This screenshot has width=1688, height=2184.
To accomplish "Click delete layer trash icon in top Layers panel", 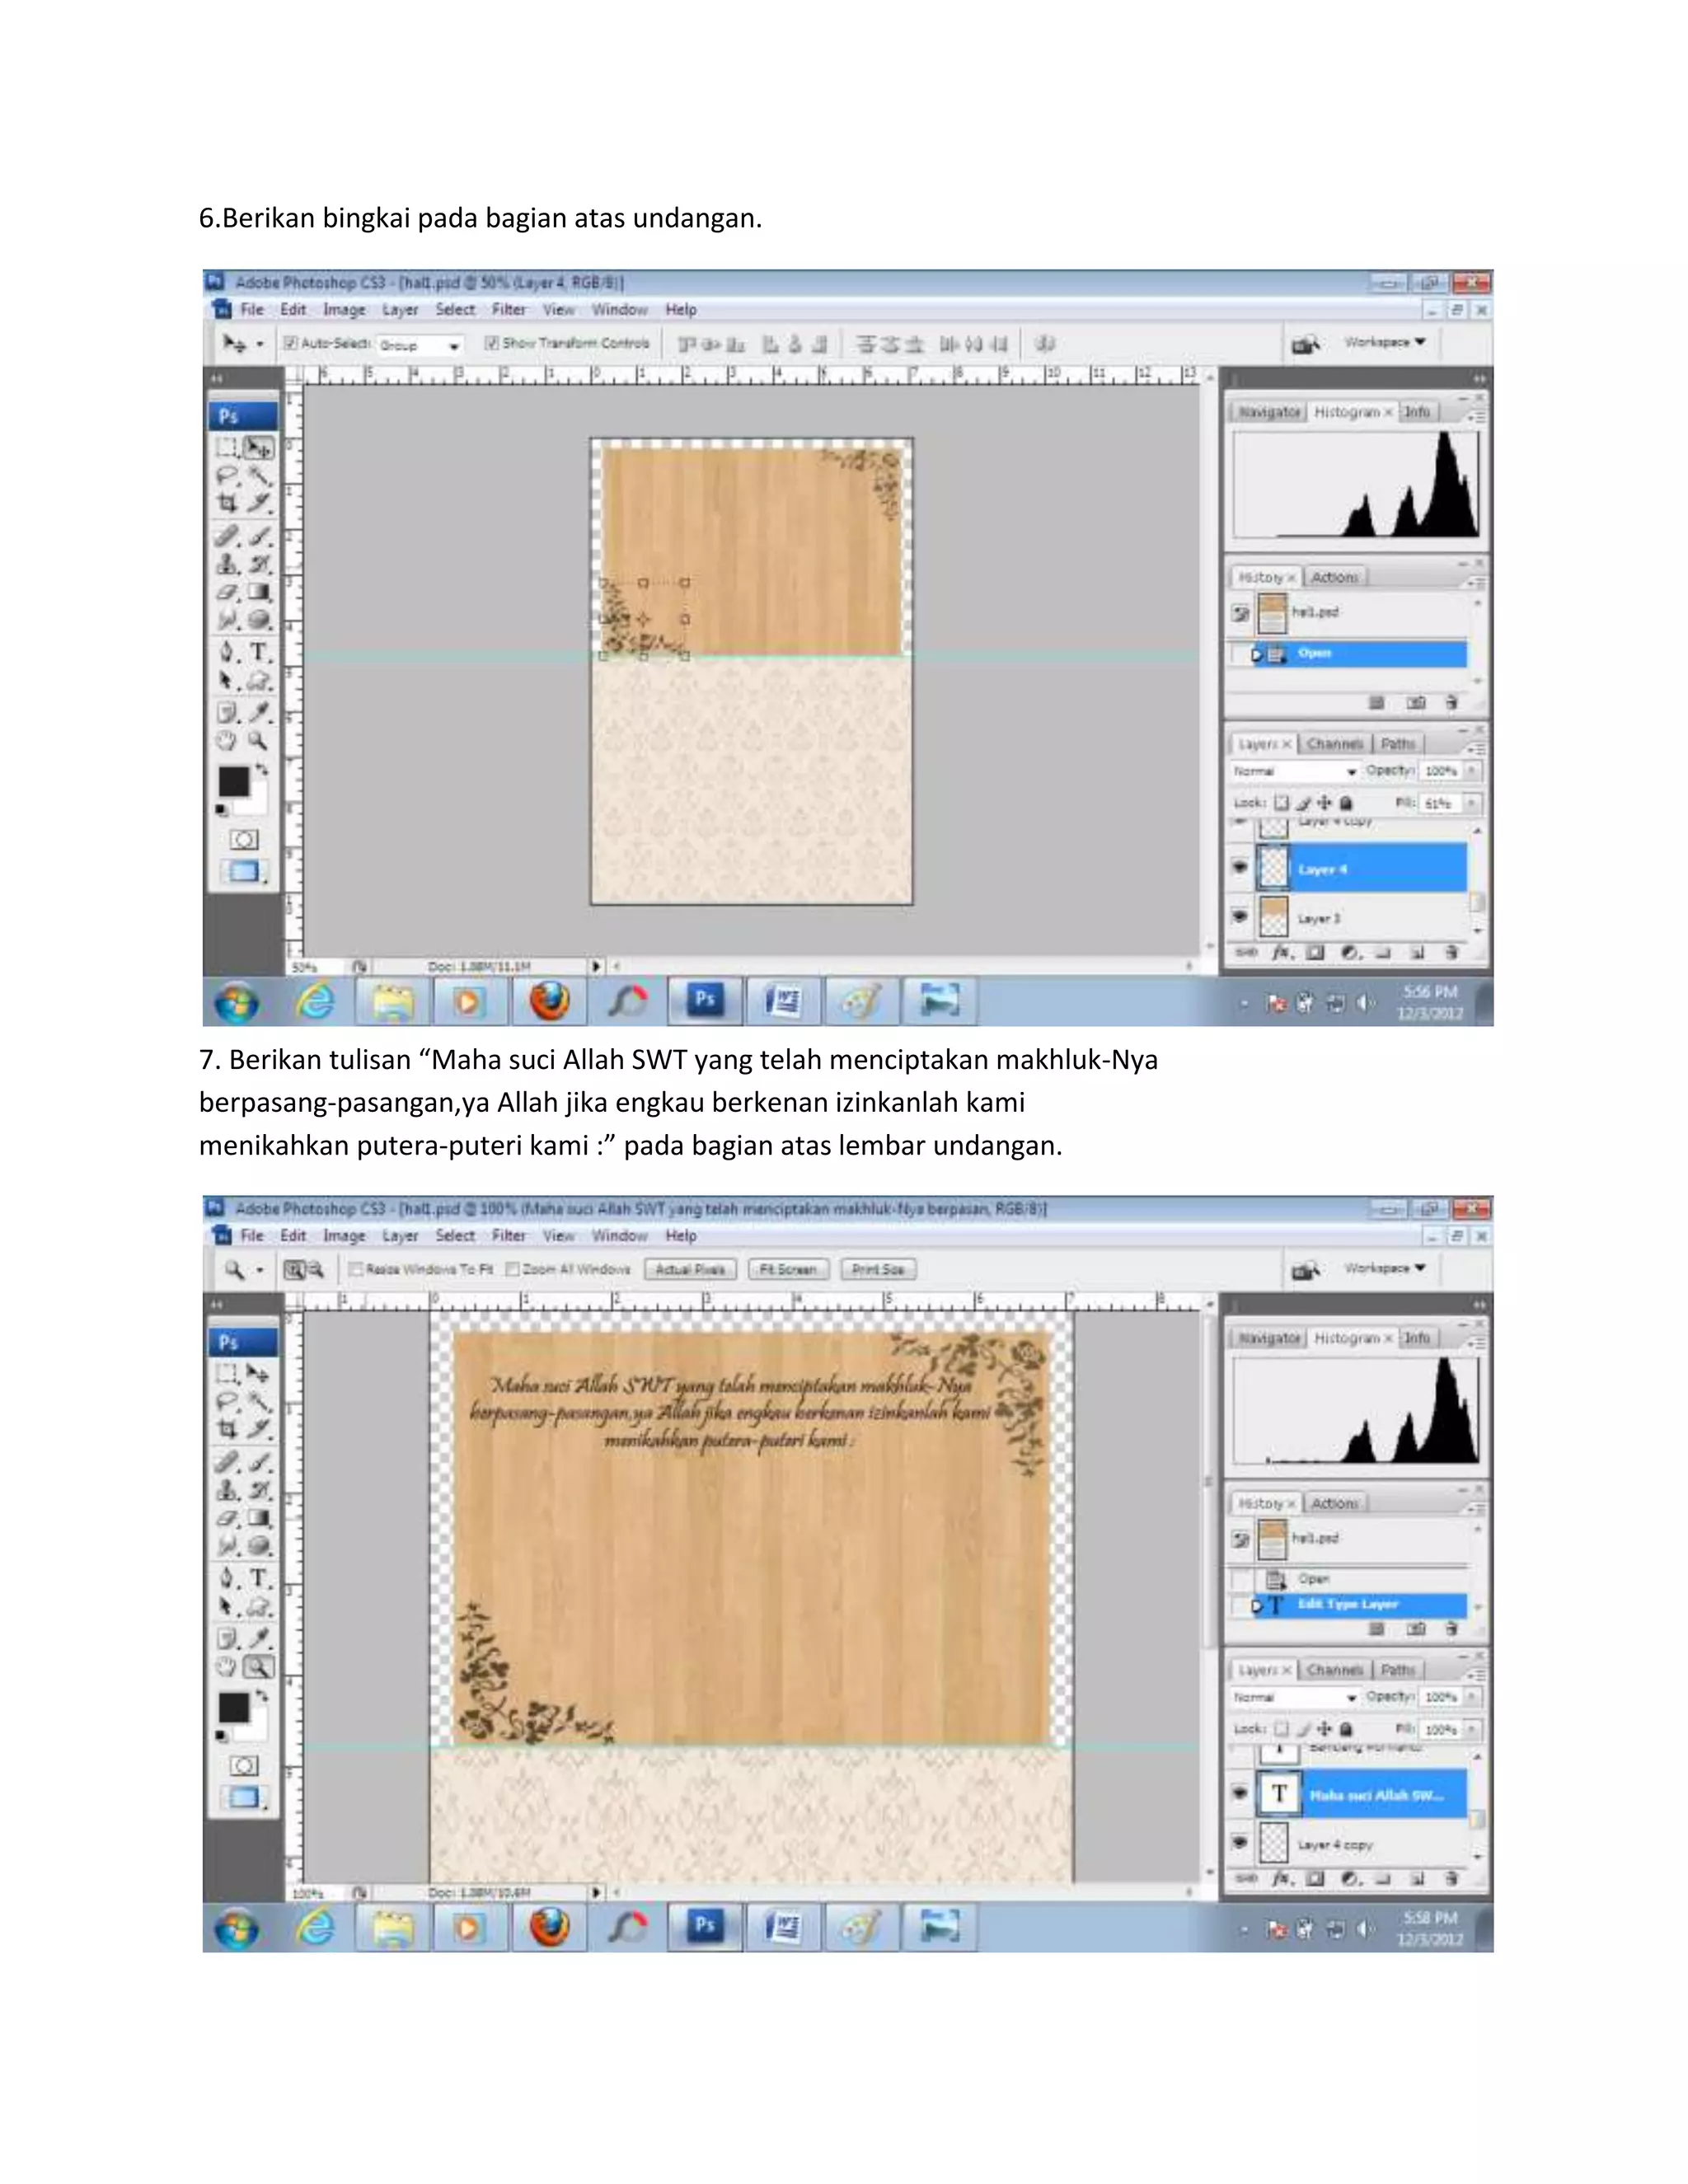I will click(x=1451, y=953).
